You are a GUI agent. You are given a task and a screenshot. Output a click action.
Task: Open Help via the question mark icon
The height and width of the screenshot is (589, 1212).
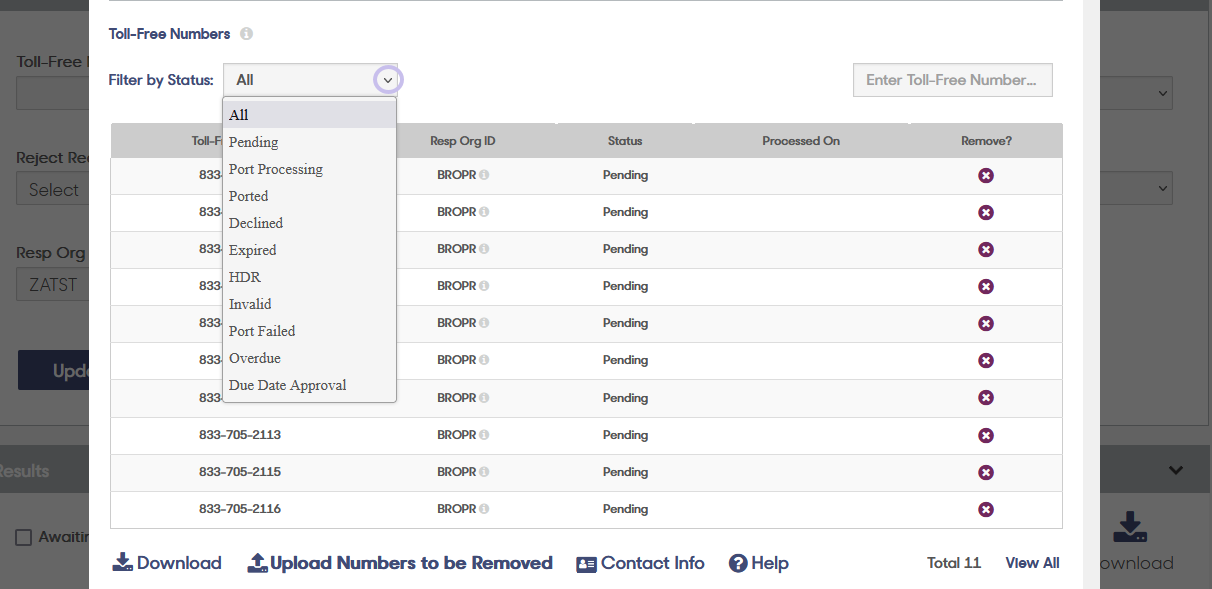pos(737,563)
